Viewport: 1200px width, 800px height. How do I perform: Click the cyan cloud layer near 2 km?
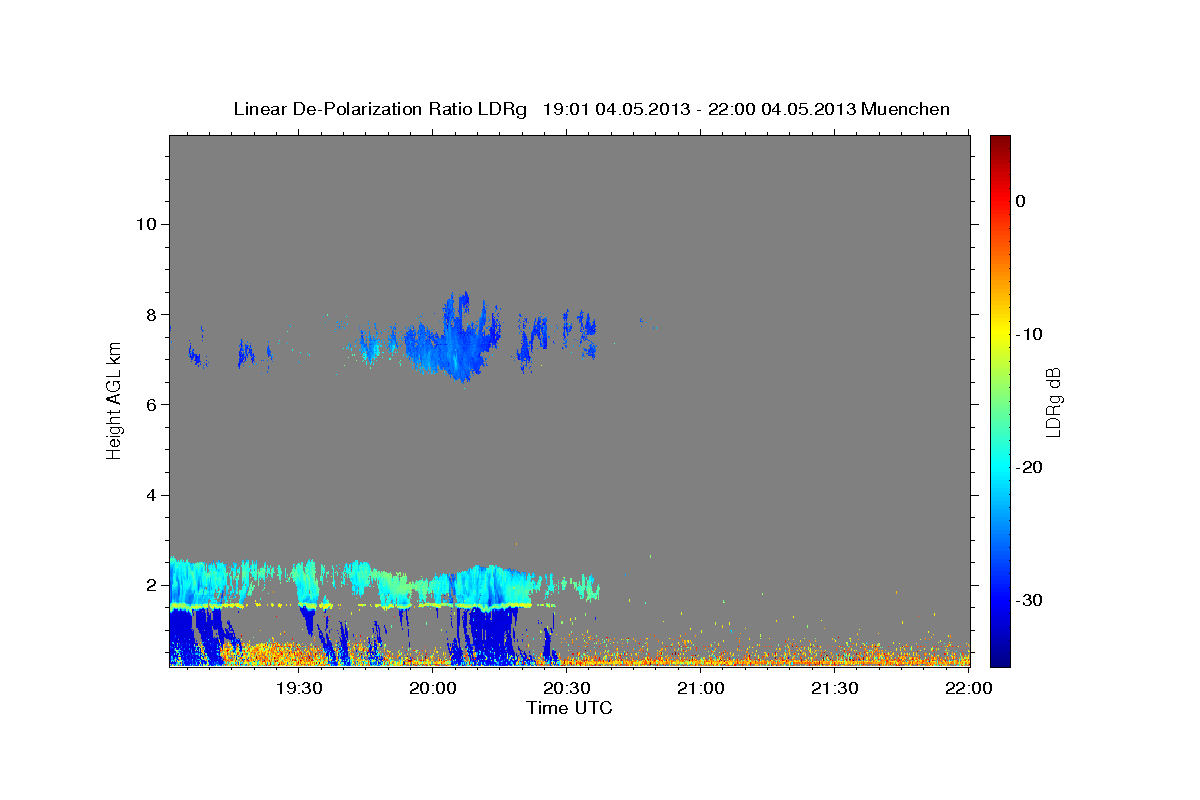tap(383, 582)
